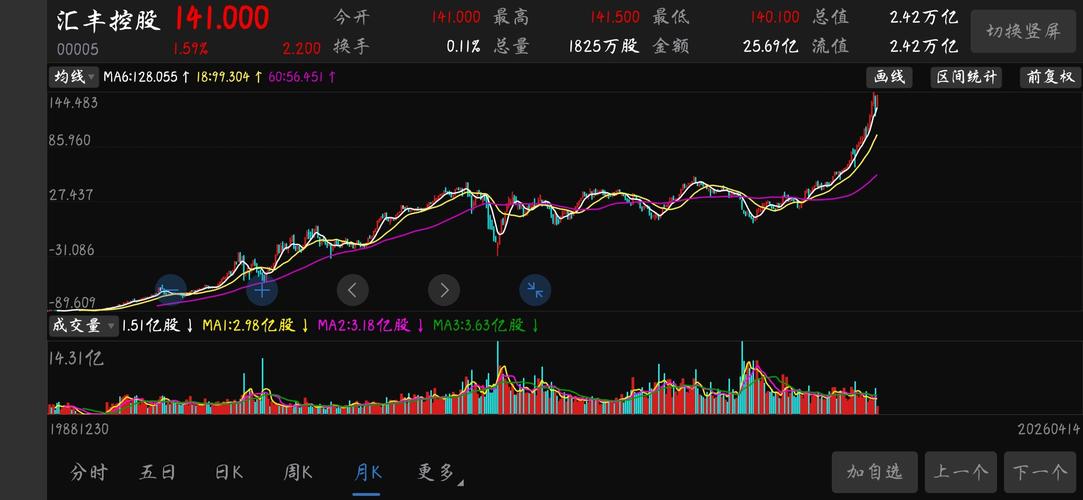
Task: Switch to the 分时 tab
Action: click(x=89, y=472)
